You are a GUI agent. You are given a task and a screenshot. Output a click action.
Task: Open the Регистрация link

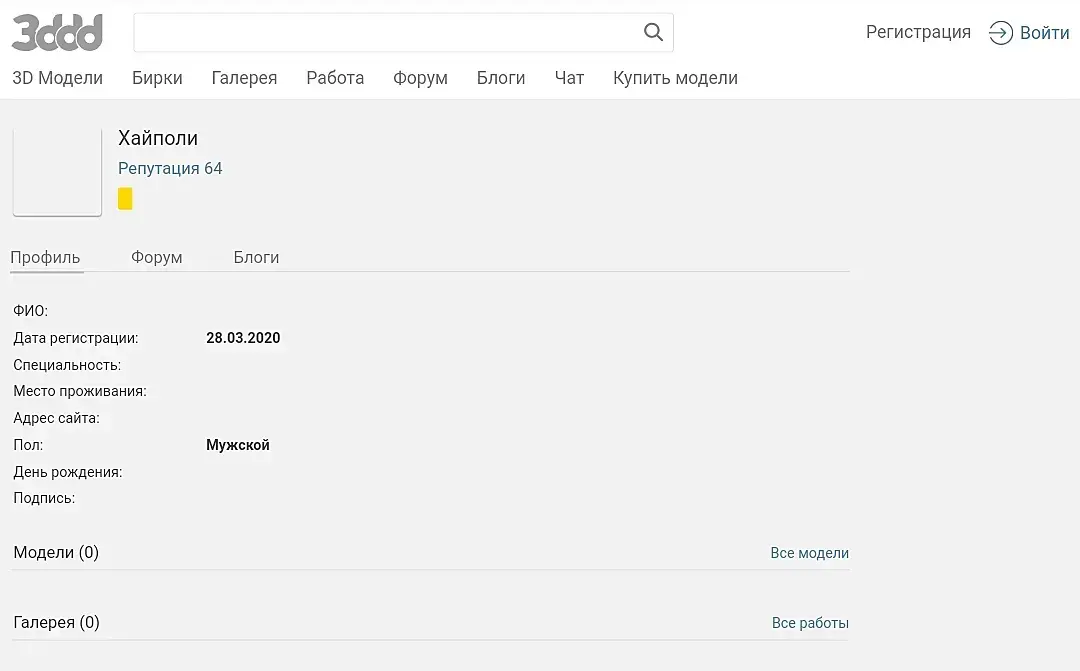coord(918,32)
